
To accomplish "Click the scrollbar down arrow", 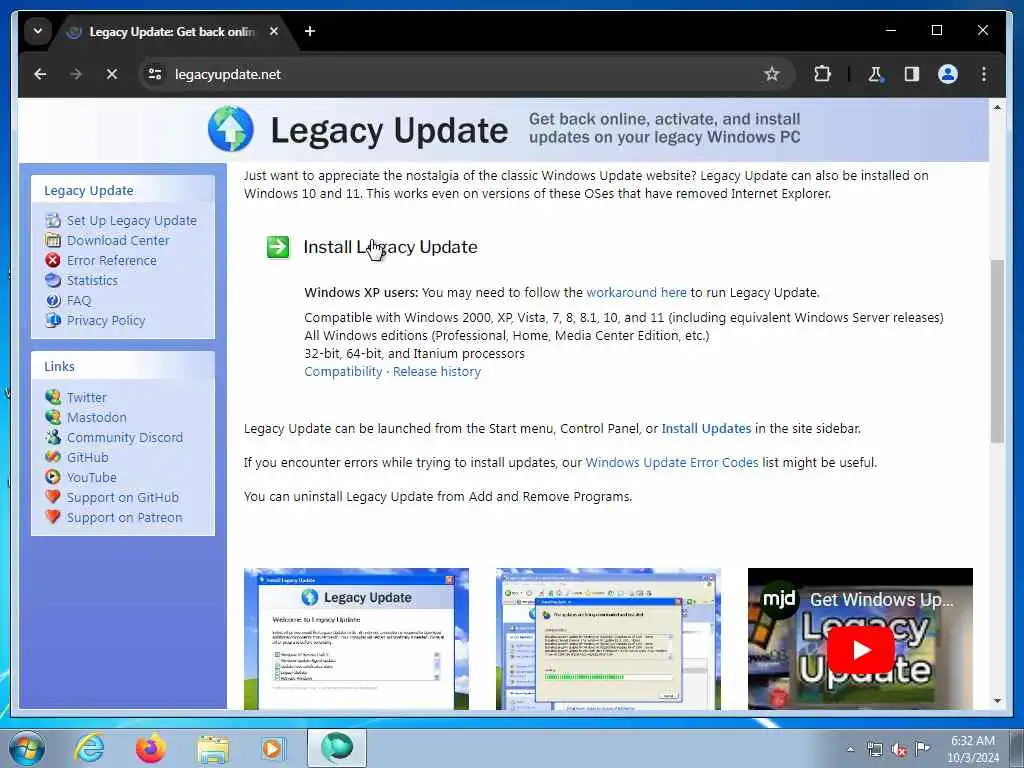I will click(997, 701).
